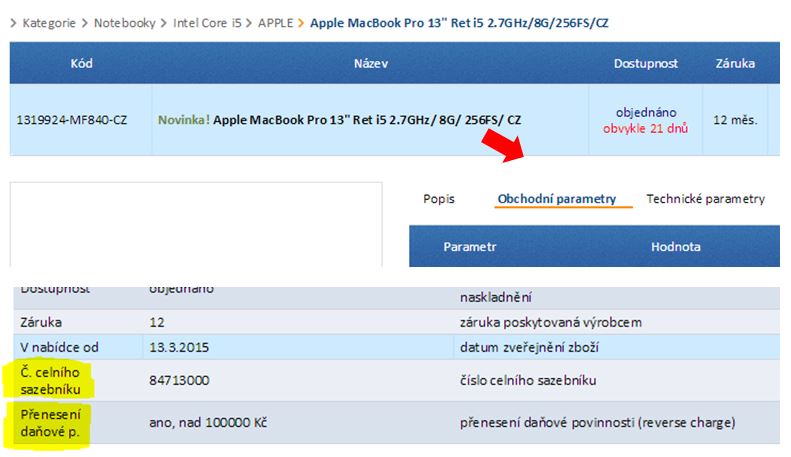Select 'V nabídce od' row label
The width and height of the screenshot is (791, 457).
(60, 348)
